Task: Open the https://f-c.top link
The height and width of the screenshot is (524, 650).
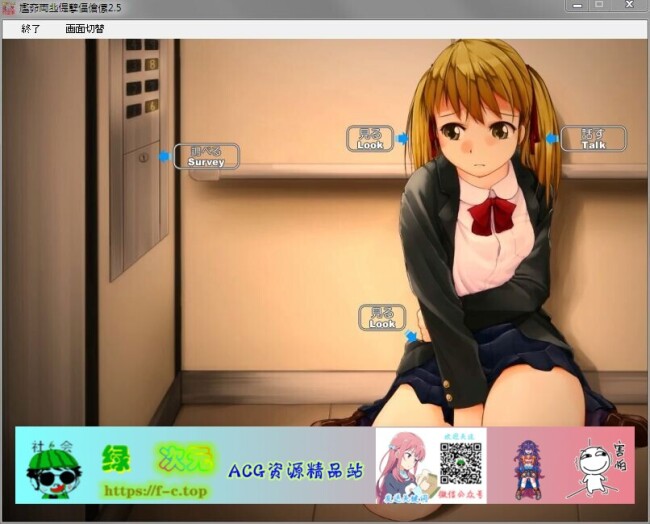Action: pos(154,491)
